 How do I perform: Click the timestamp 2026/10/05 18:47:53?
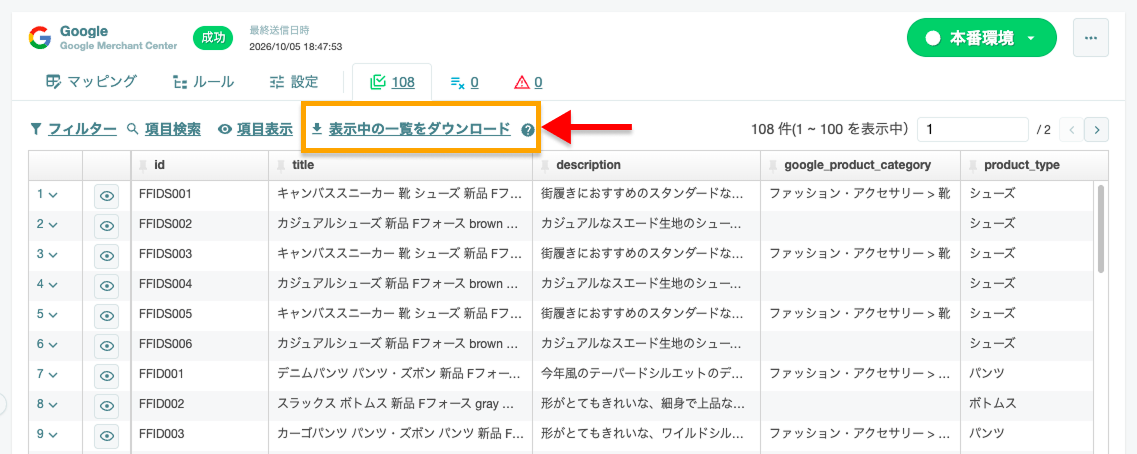[x=295, y=46]
